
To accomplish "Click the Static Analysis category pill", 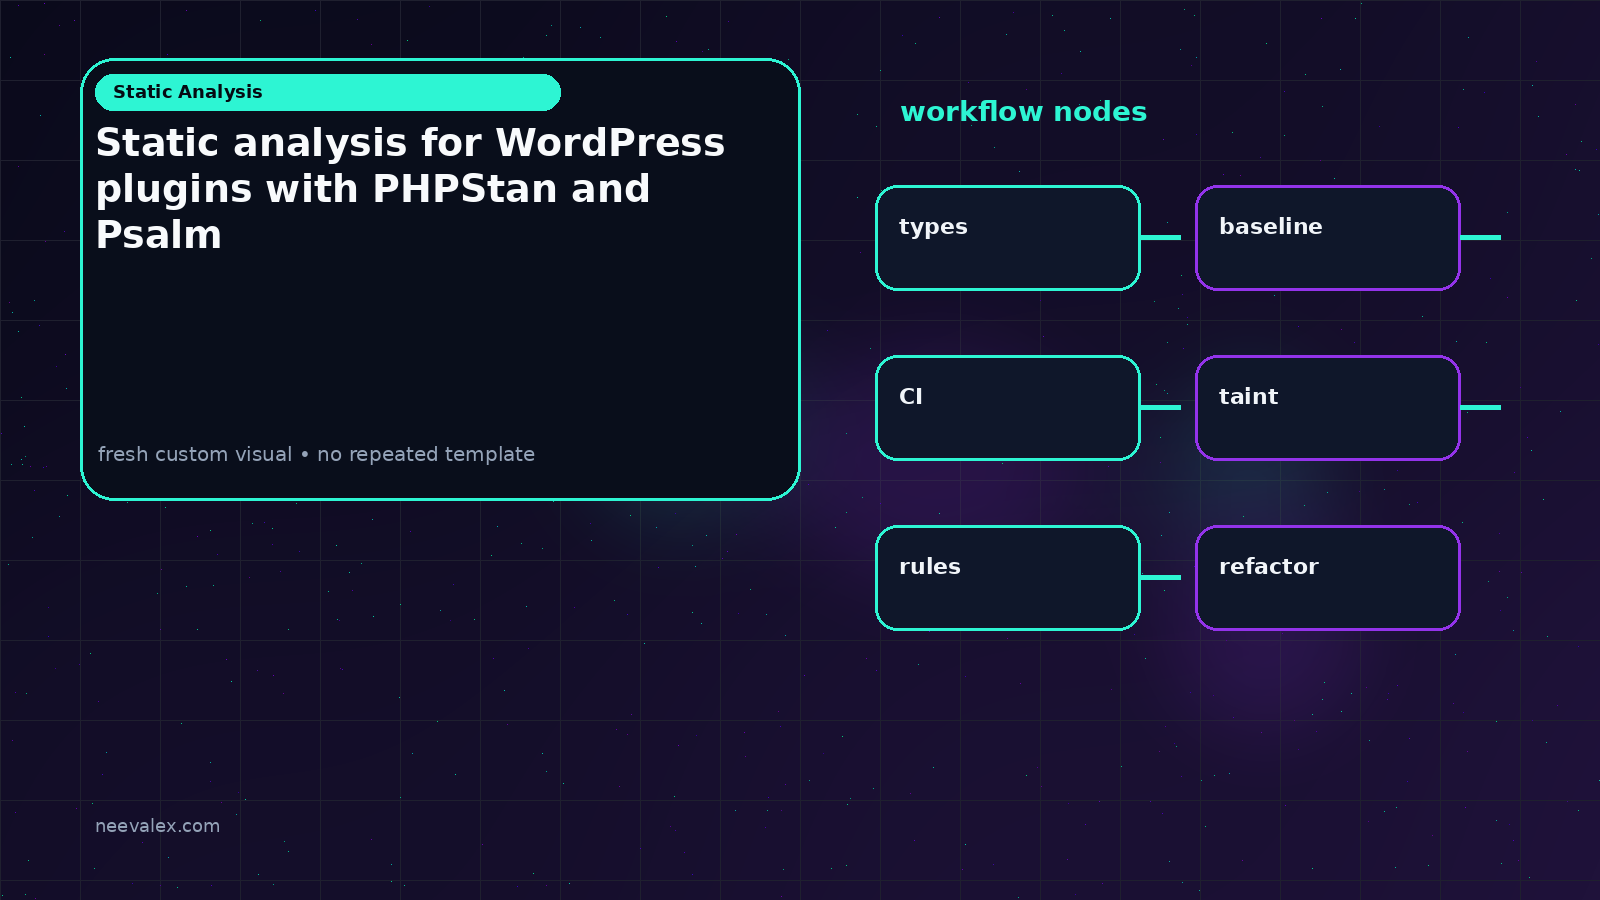I will pos(328,92).
